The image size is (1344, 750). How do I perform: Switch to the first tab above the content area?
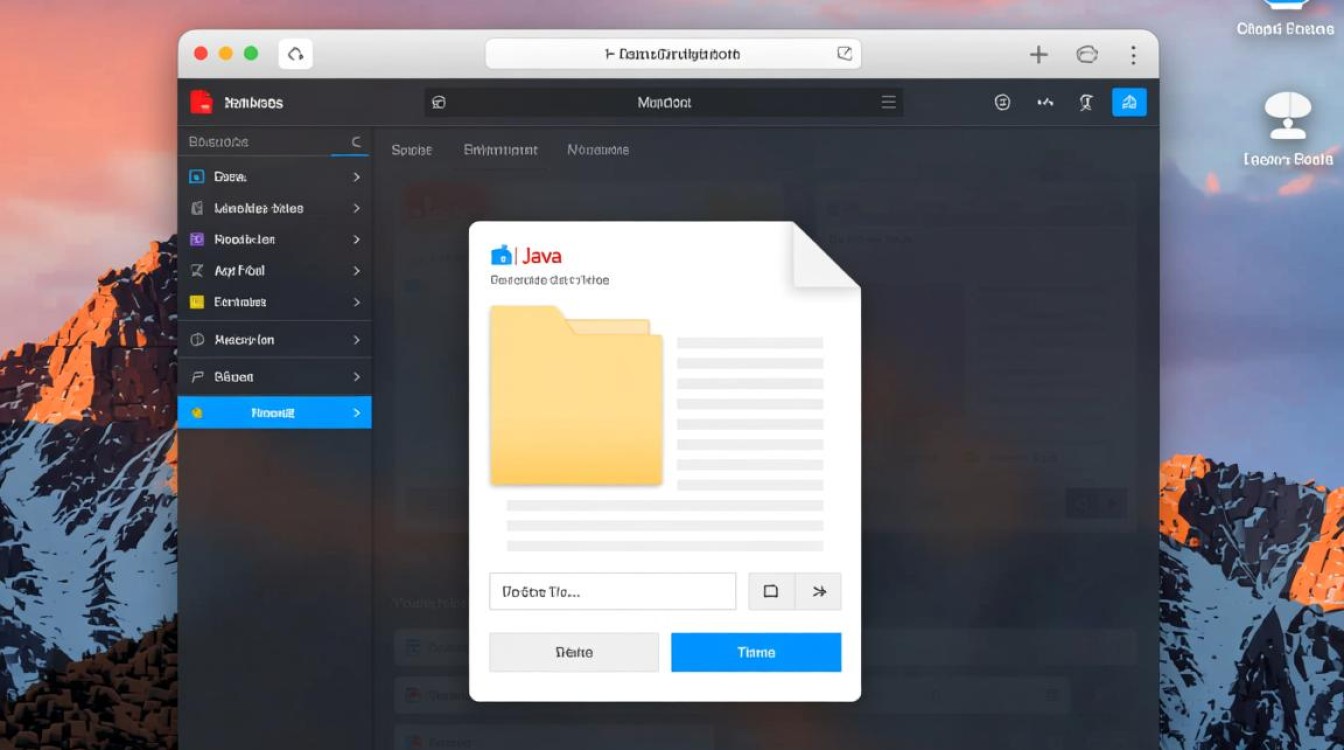click(412, 149)
